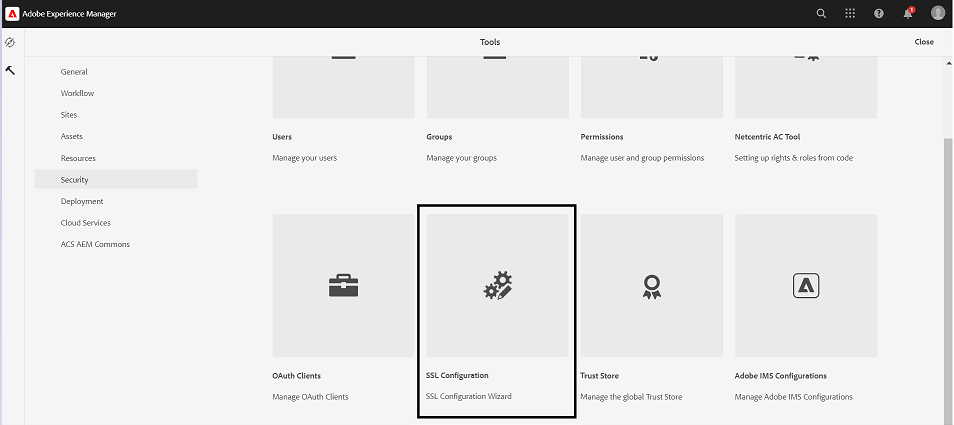Image resolution: width=954 pixels, height=425 pixels.
Task: Choose Deployment in the sidebar
Action: coord(82,201)
